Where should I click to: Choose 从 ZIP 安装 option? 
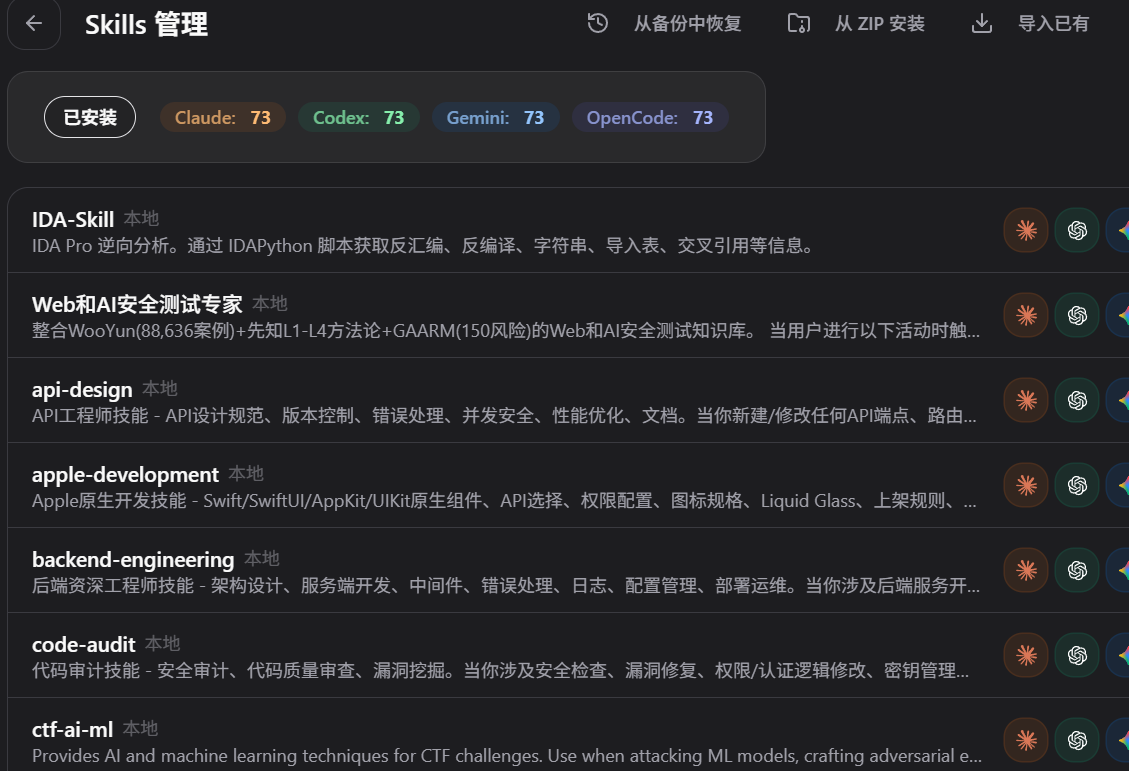[x=879, y=24]
